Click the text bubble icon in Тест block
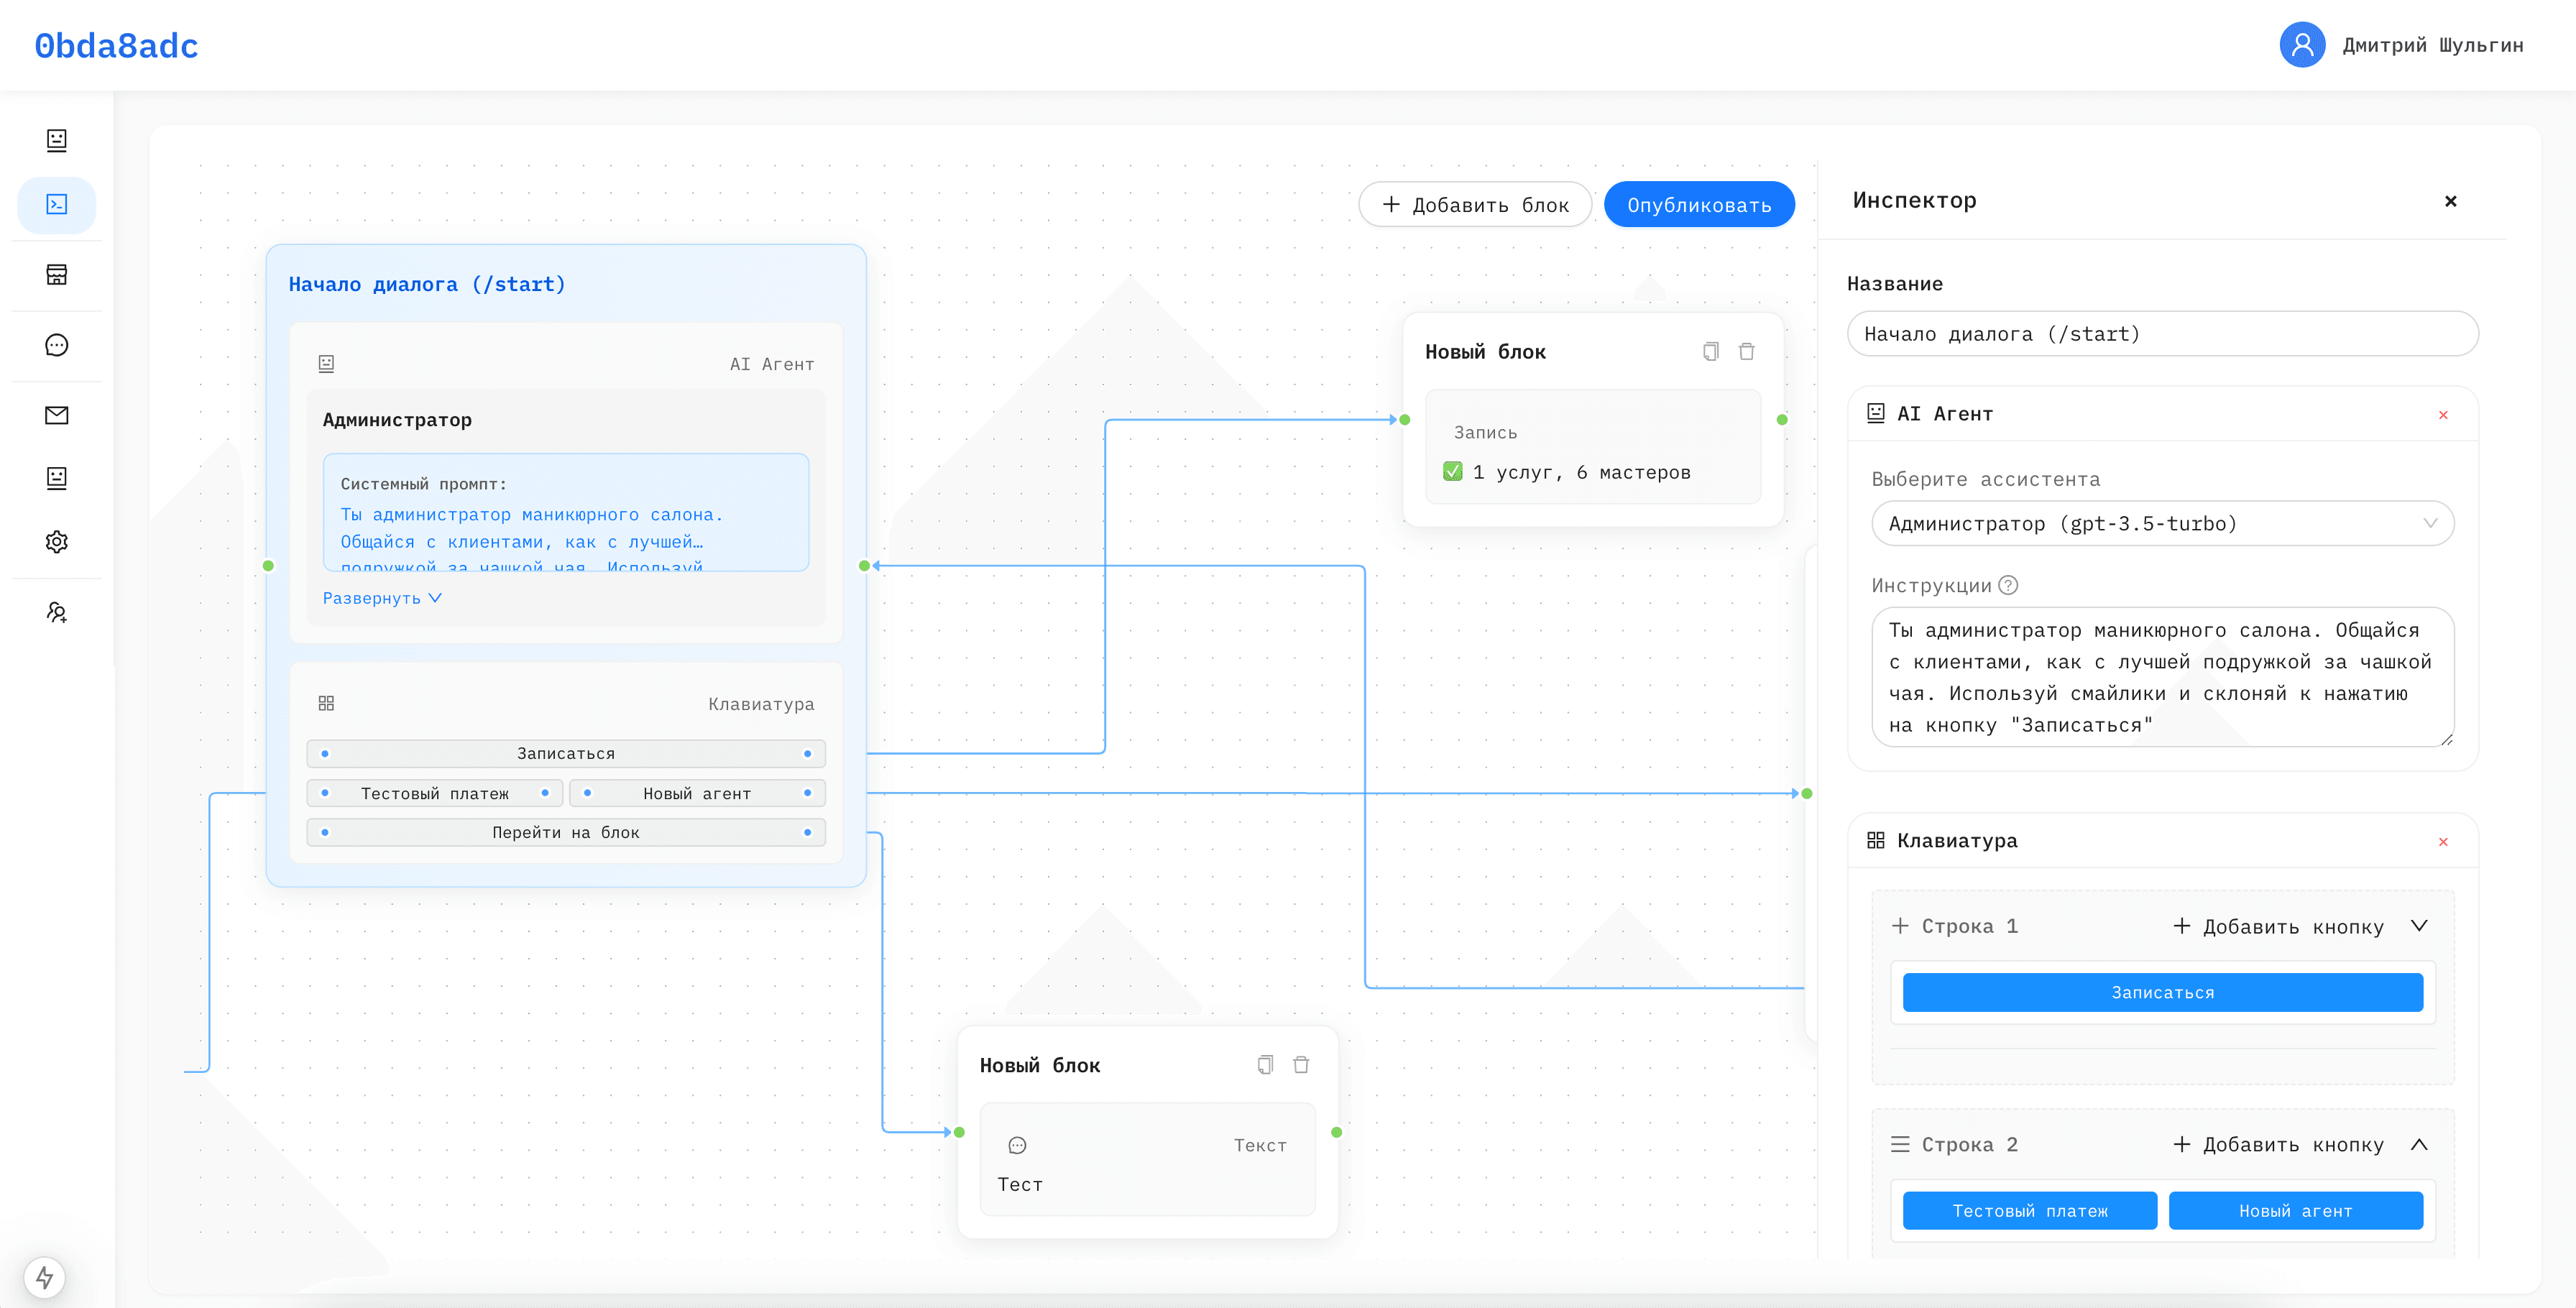This screenshot has width=2576, height=1308. 1017,1145
